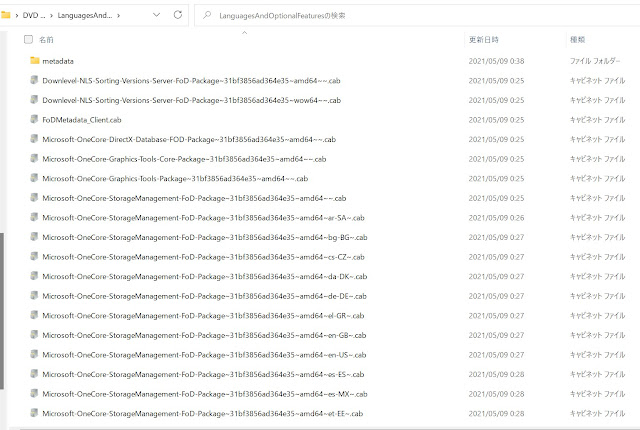This screenshot has width=640, height=430.
Task: Click the FoDMetadata_Client.cab file icon
Action: pos(34,119)
